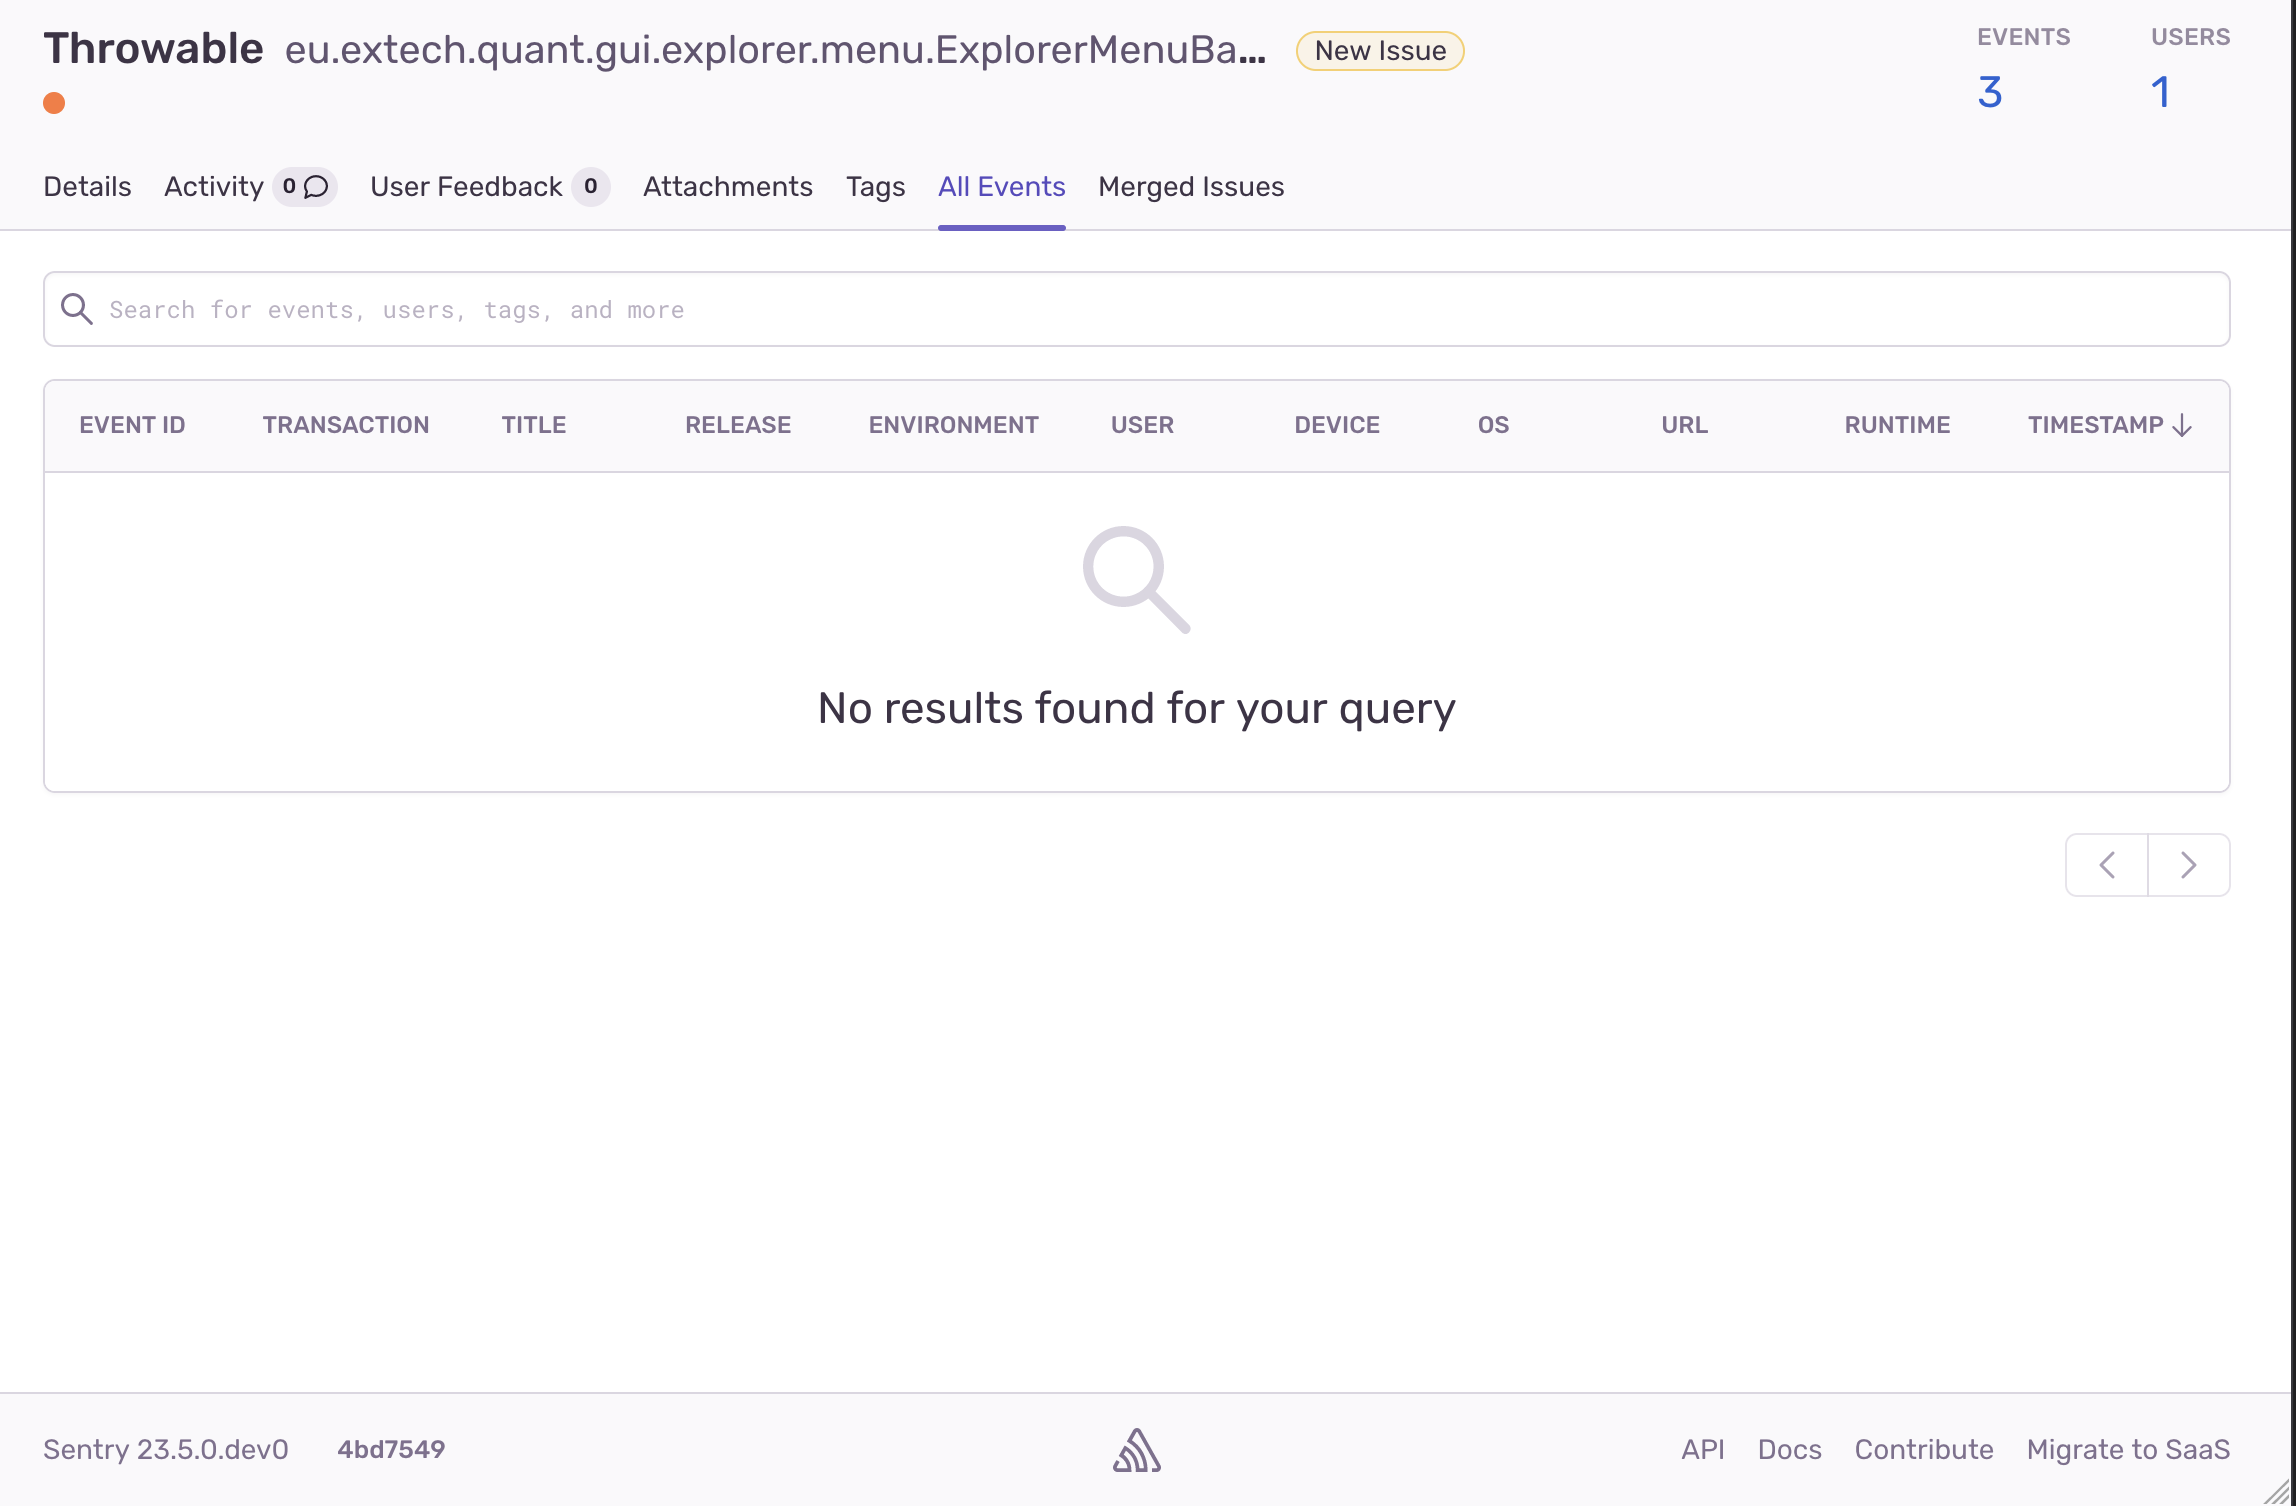2296x1506 pixels.
Task: Open the Tags tab
Action: click(x=875, y=186)
